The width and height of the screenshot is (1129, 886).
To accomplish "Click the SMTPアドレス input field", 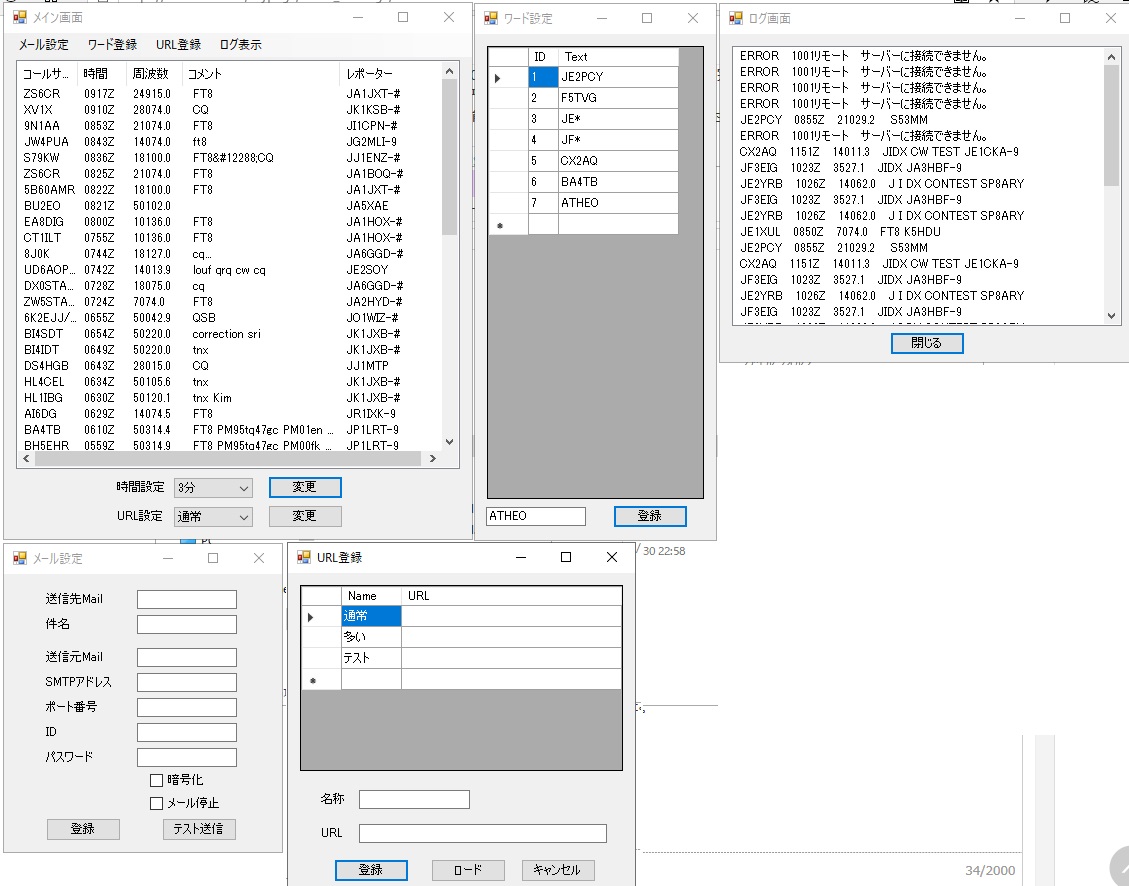I will 187,683.
